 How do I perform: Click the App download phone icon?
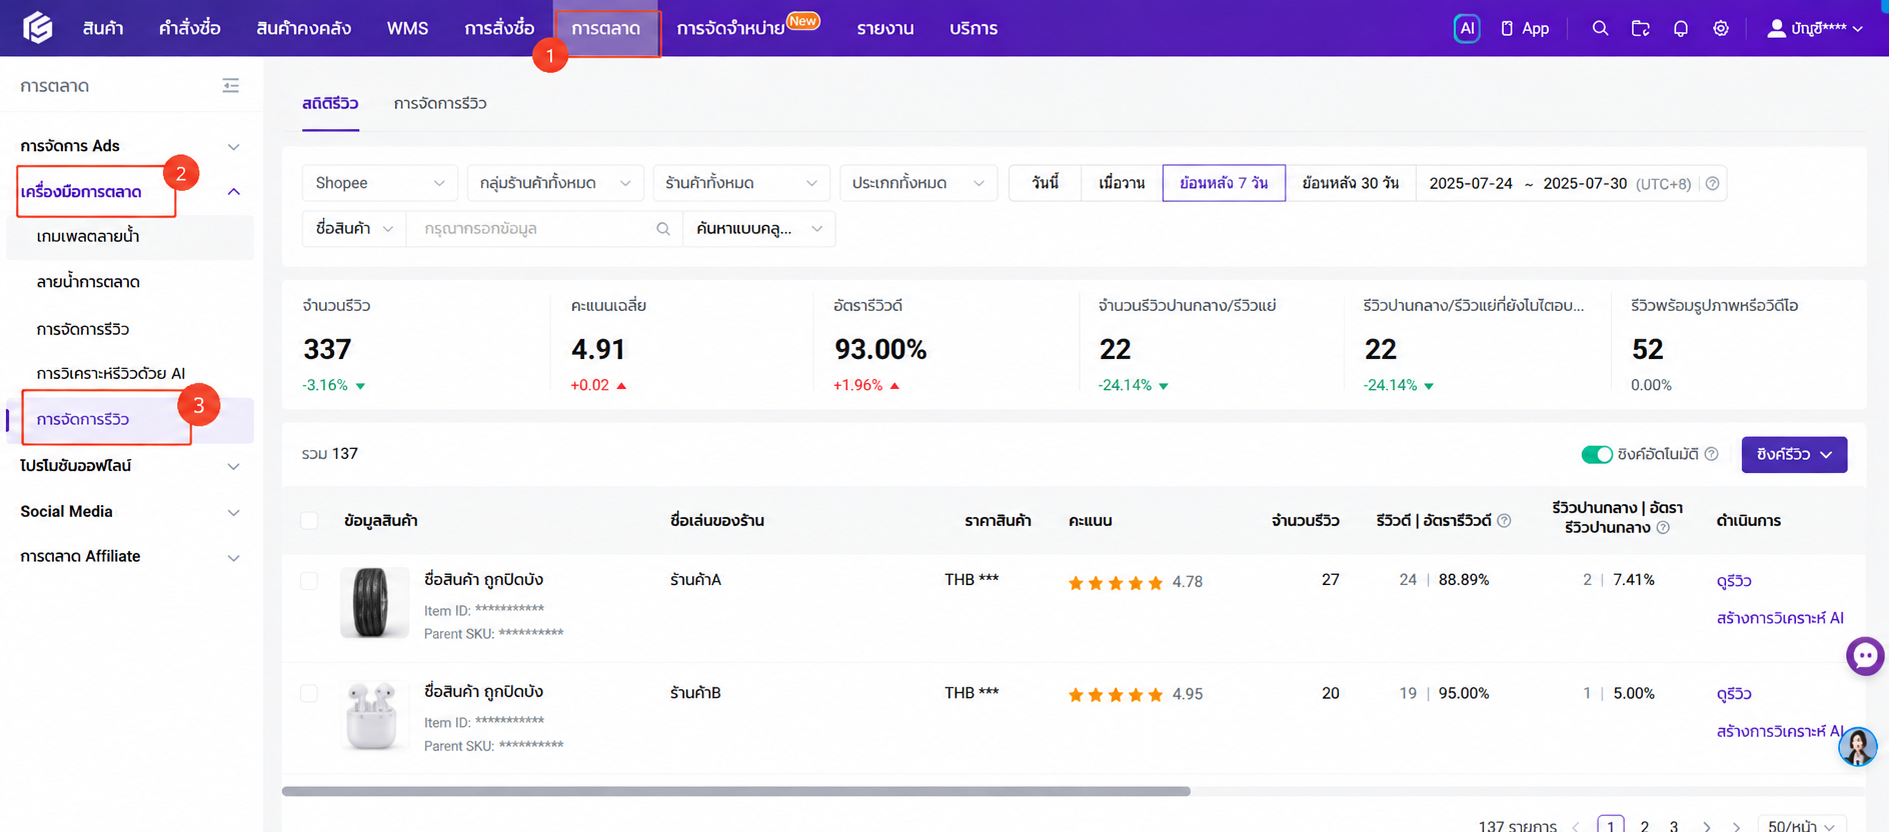coord(1506,28)
